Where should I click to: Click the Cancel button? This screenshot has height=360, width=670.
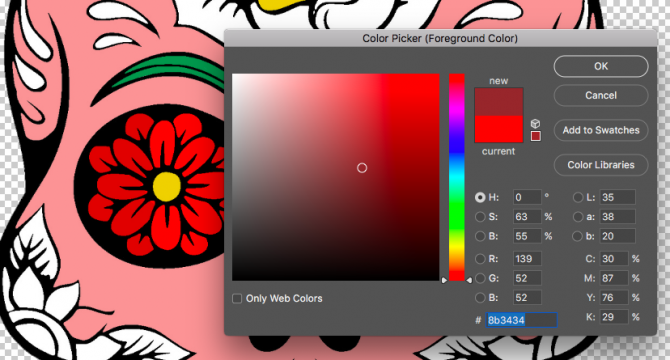[601, 95]
